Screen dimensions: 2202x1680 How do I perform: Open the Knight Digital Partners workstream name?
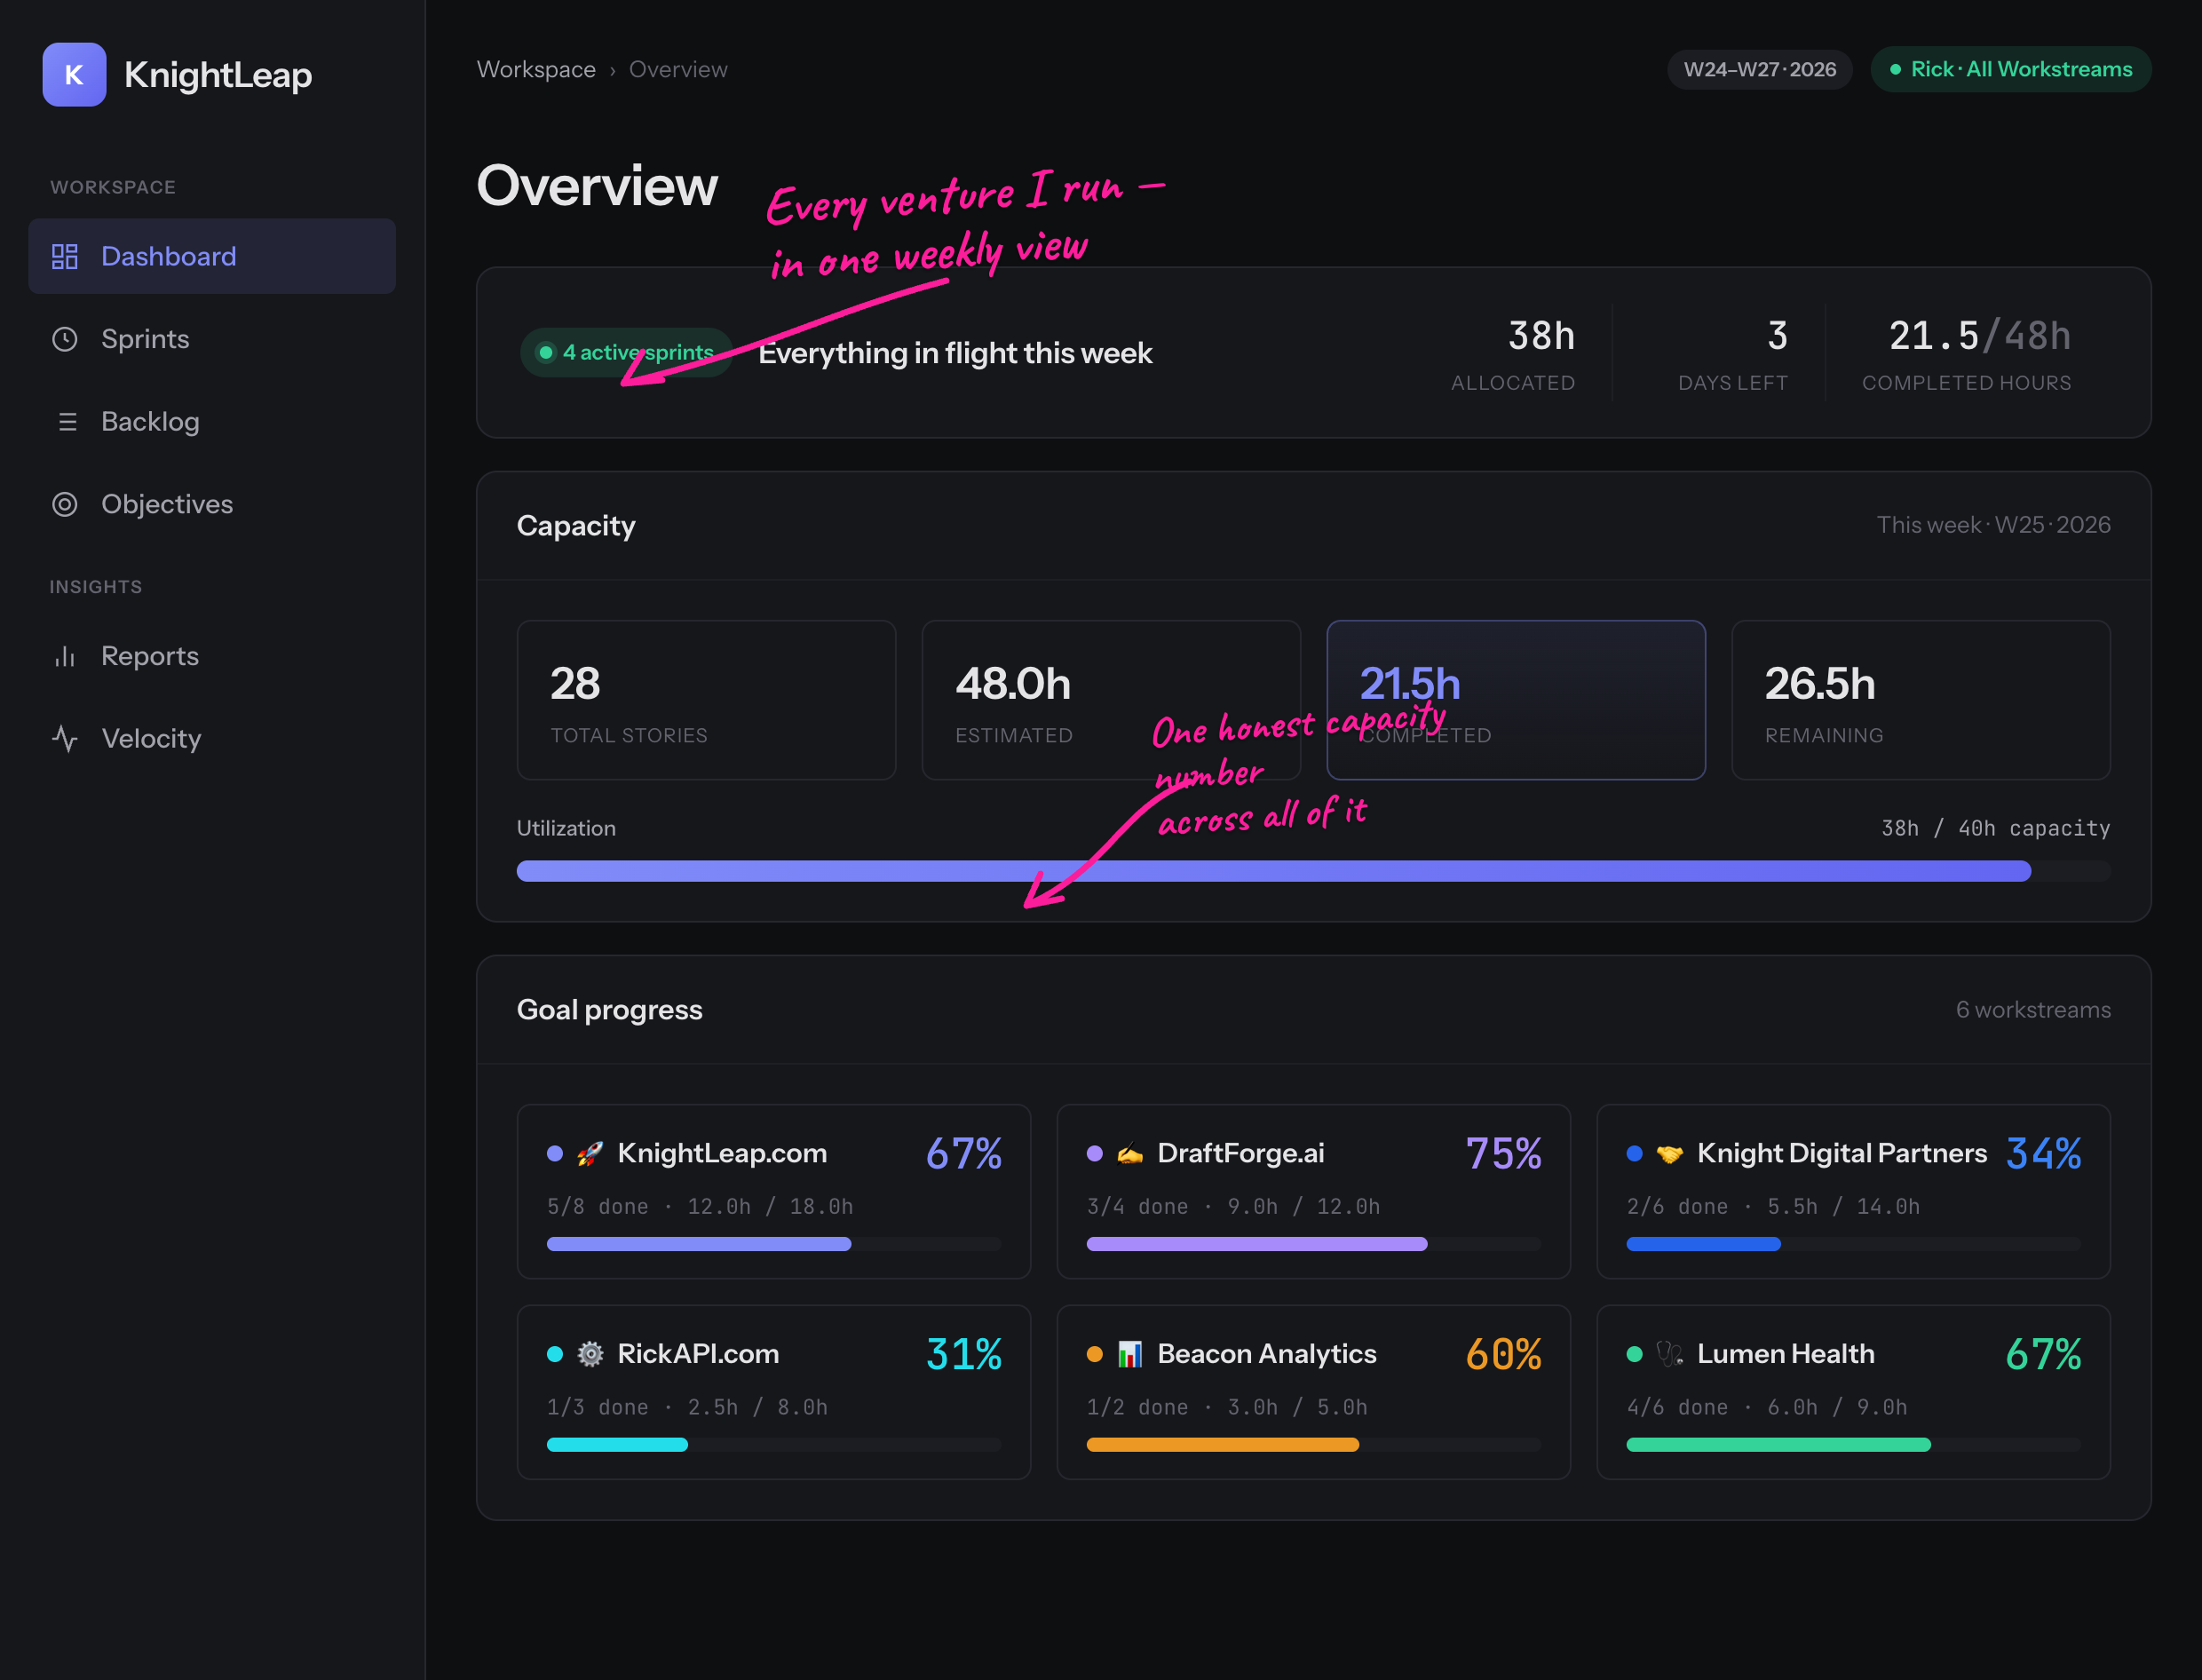point(1842,1153)
